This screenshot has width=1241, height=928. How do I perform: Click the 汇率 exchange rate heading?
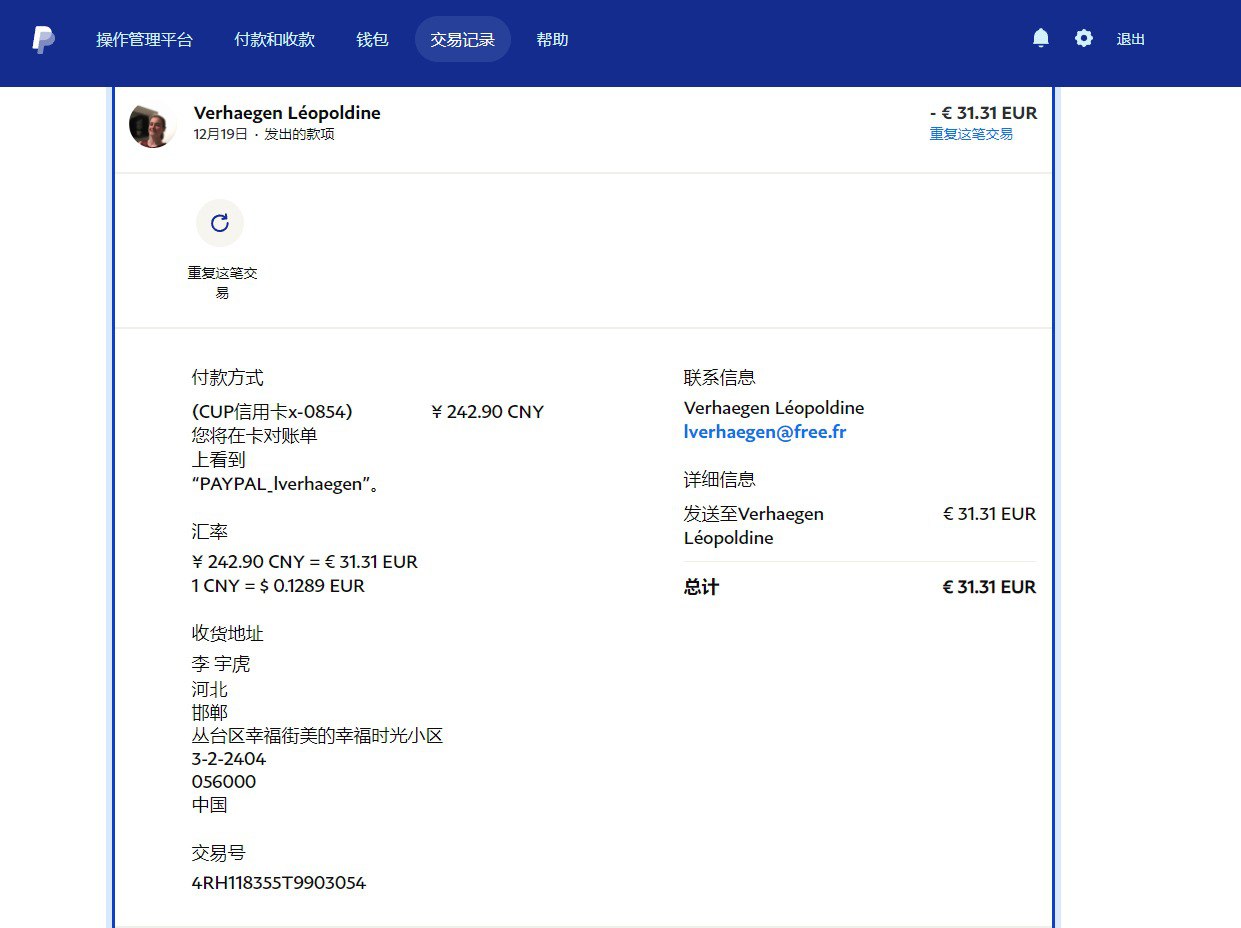pyautogui.click(x=209, y=532)
